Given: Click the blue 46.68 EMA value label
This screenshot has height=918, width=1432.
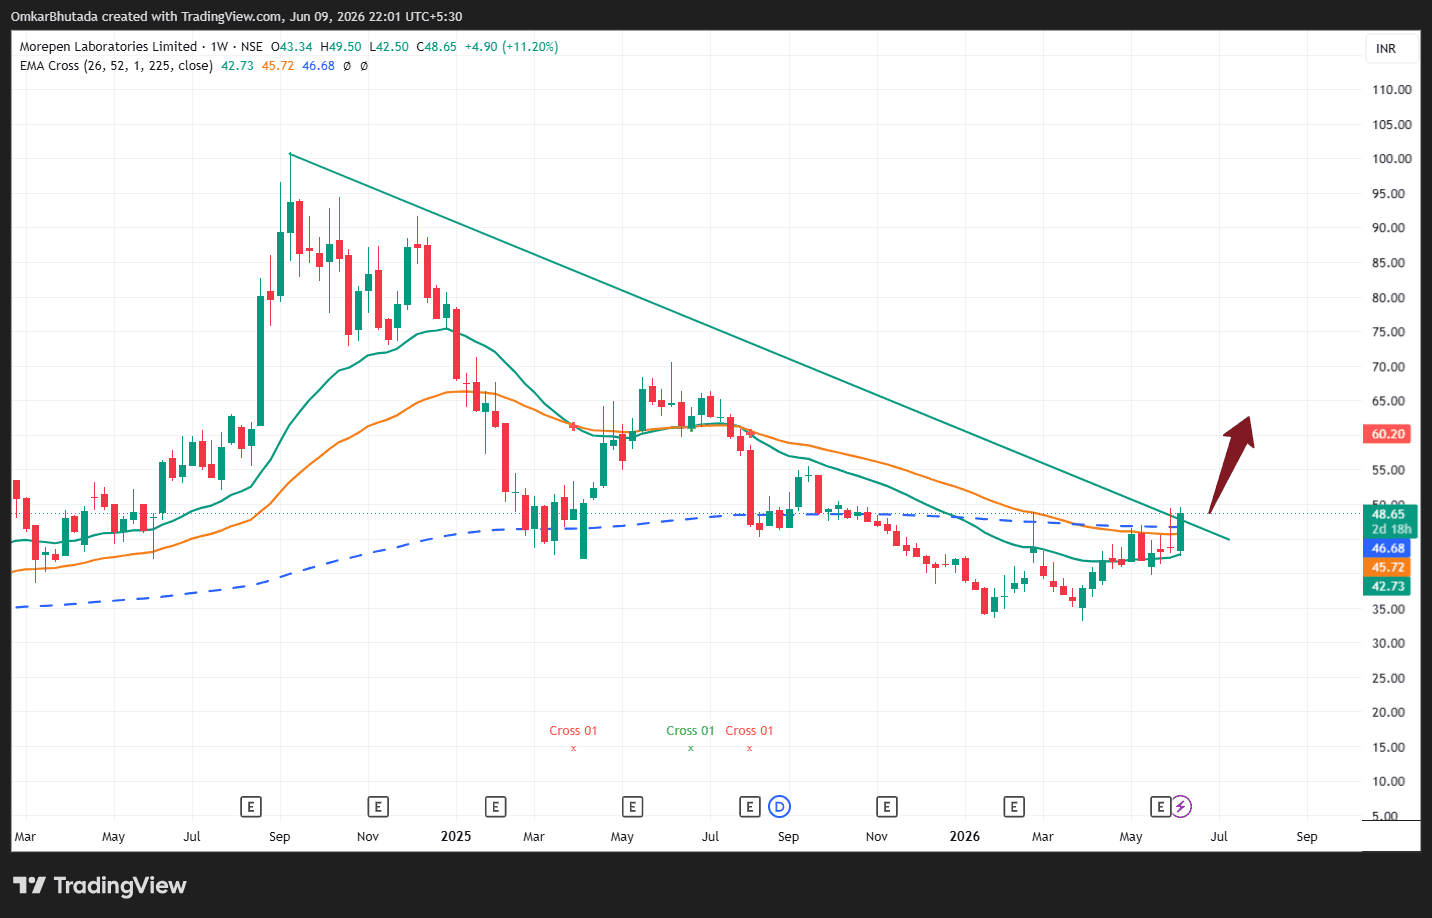Looking at the screenshot, I should tap(1388, 548).
